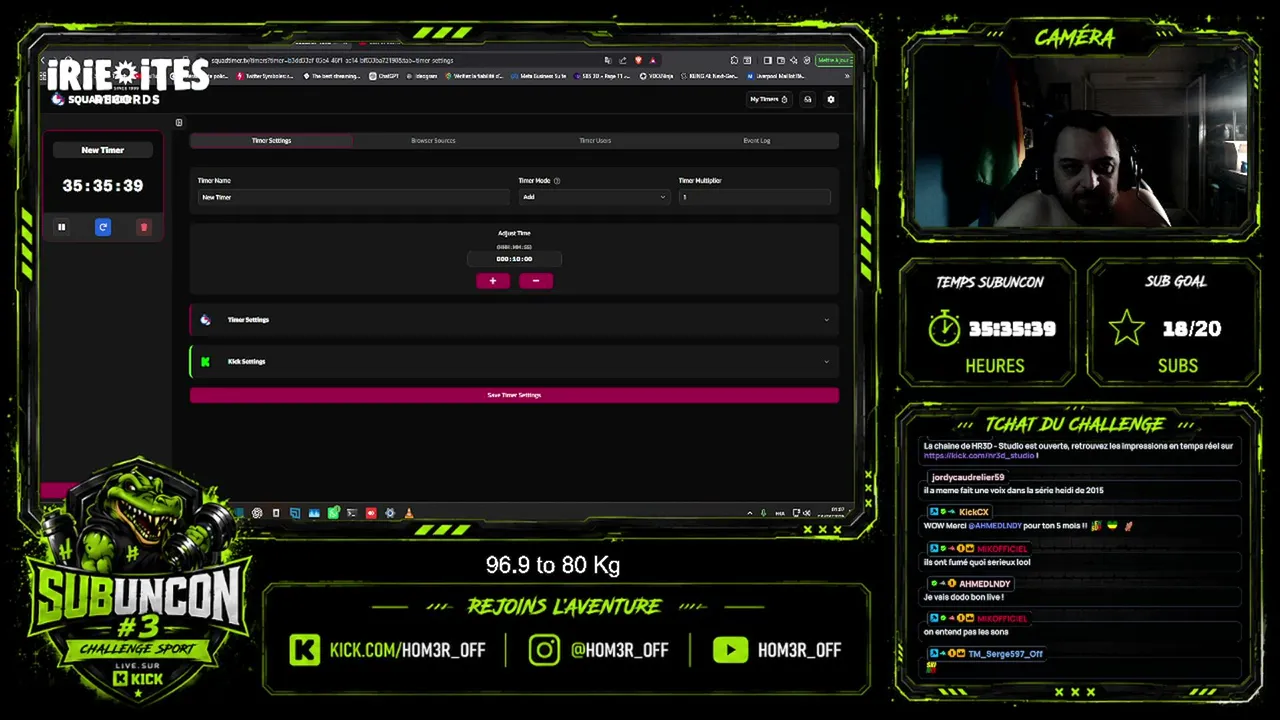Collapse the sidebar with the panel toggle icon
The height and width of the screenshot is (720, 1280).
pos(179,123)
